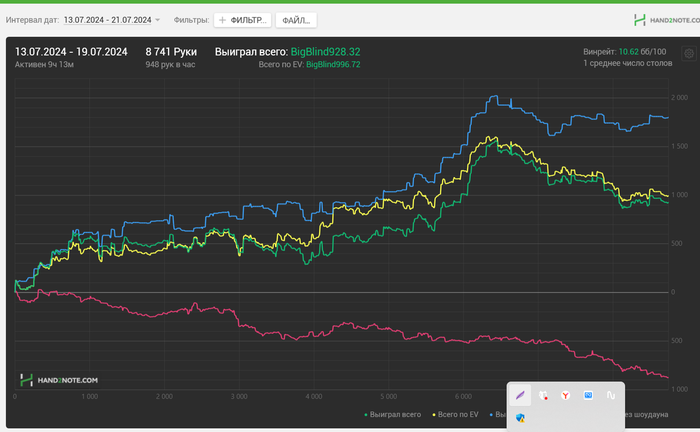
Task: Click the BigBlind996.72 EV value
Action: tap(333, 65)
